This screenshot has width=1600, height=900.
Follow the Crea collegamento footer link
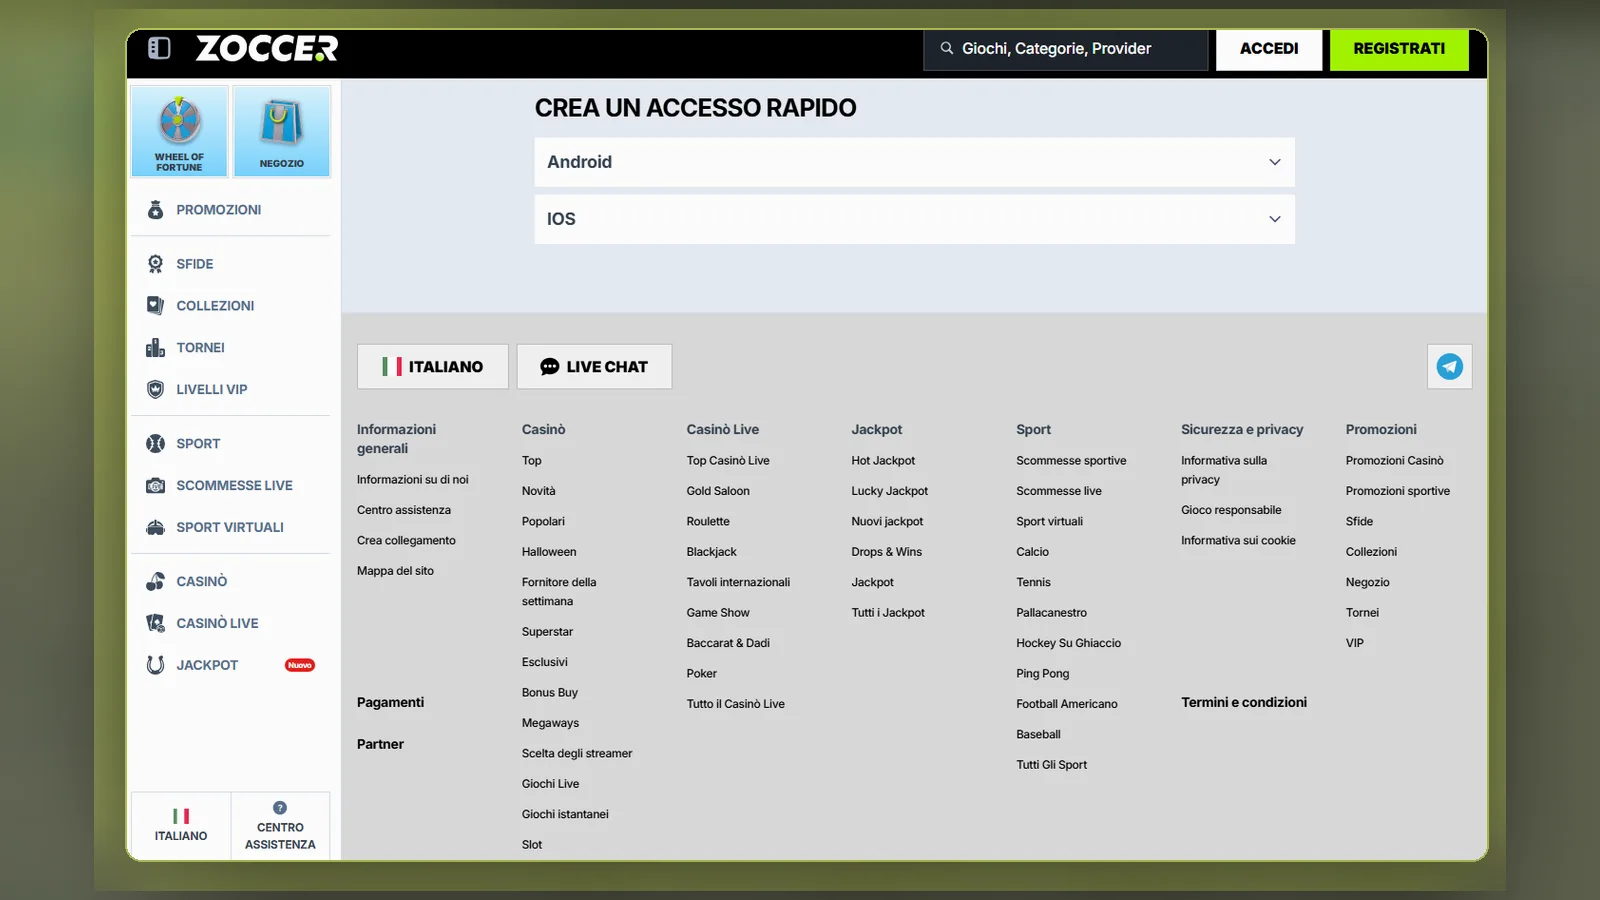click(x=406, y=541)
